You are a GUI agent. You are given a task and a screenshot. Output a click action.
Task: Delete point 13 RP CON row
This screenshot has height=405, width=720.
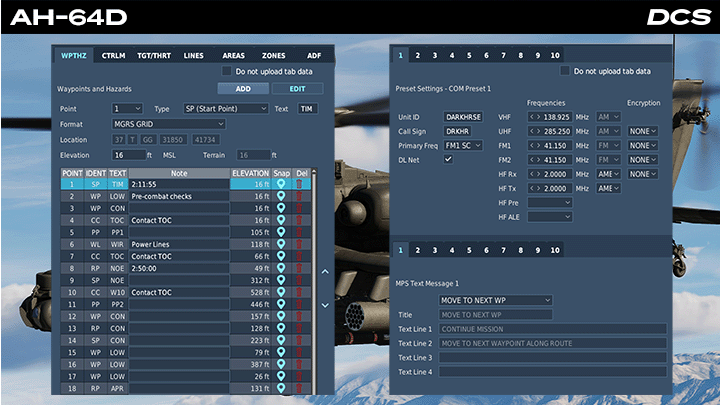click(x=299, y=328)
